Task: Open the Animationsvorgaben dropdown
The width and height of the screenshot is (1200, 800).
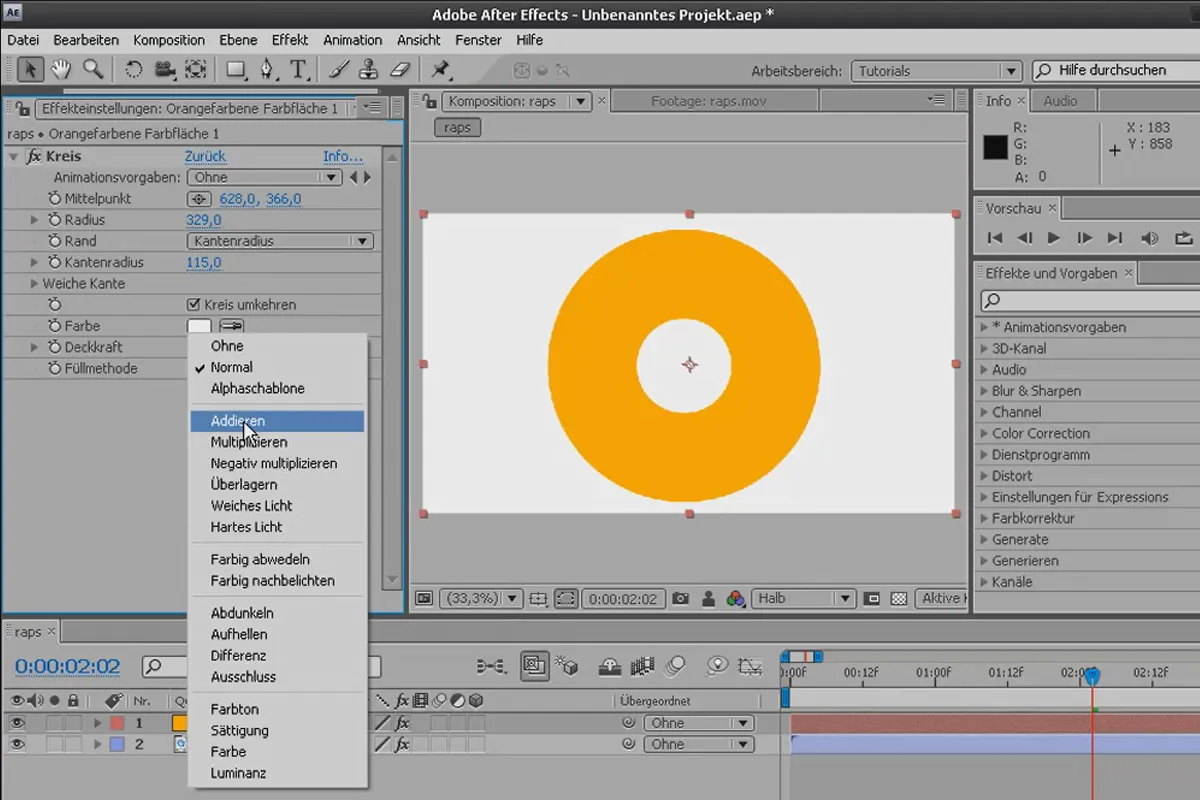Action: 264,177
